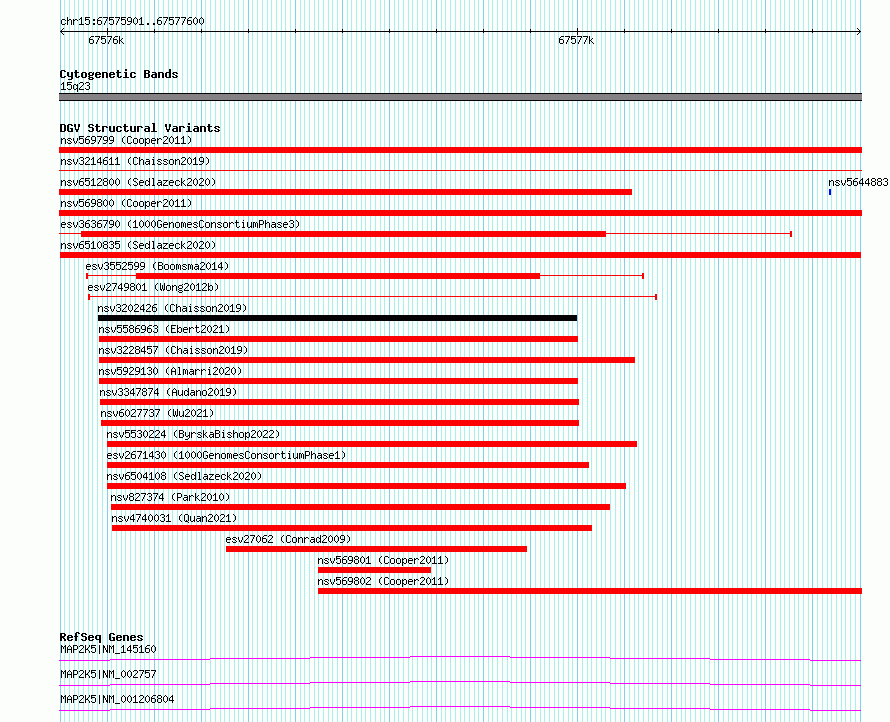The width and height of the screenshot is (890, 722).
Task: Click nsv5530224 (ByrskaBishop2022) label
Action: [194, 434]
